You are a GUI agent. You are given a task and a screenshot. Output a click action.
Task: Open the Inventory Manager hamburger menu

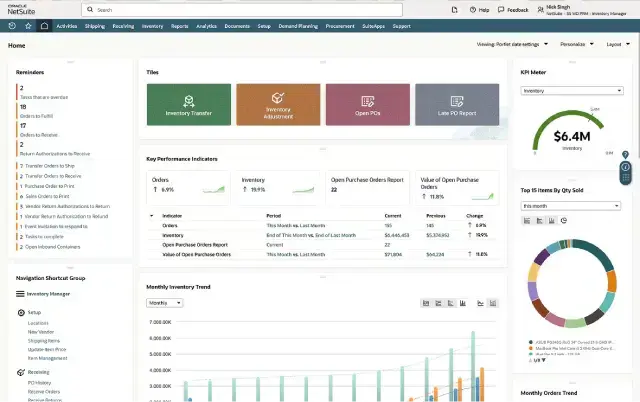[20, 294]
